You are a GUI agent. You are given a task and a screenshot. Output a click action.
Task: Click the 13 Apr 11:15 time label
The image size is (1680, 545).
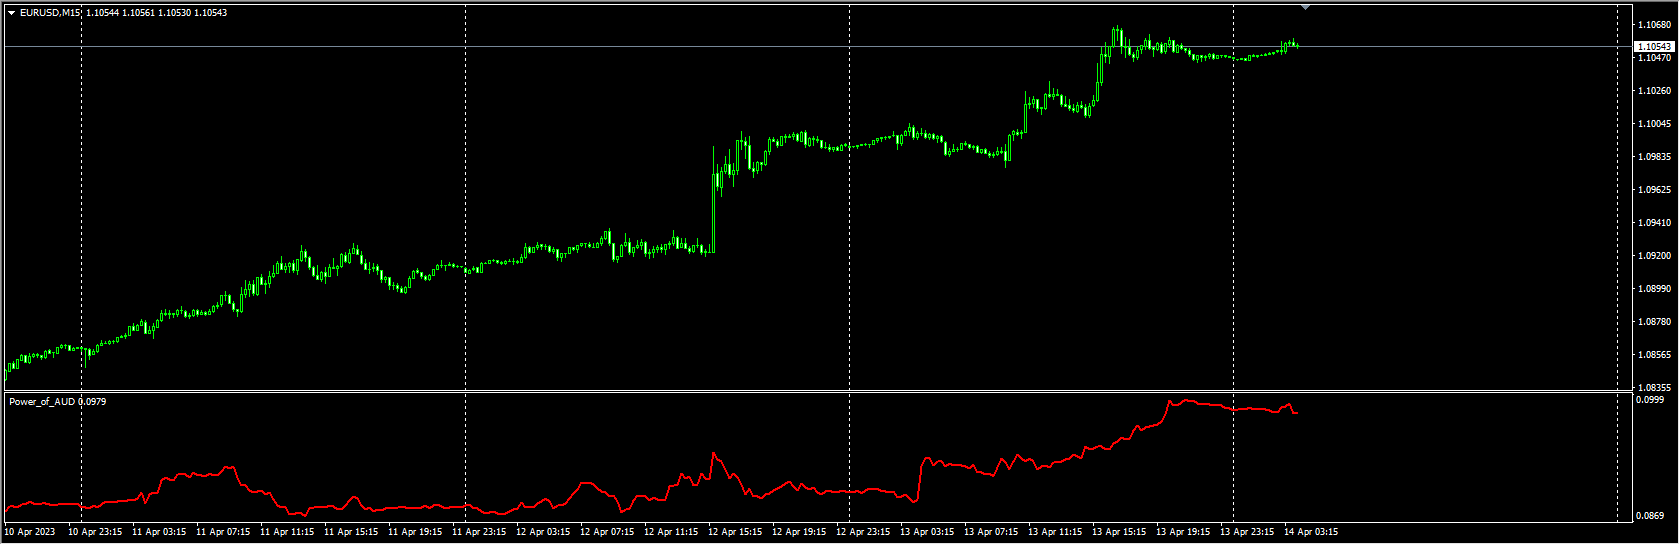click(1055, 532)
